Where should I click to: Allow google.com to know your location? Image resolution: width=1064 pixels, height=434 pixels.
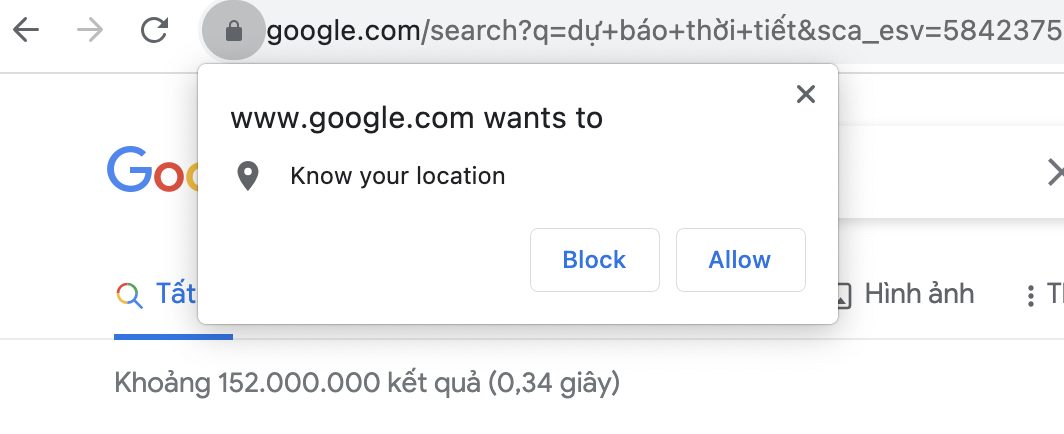pos(740,260)
